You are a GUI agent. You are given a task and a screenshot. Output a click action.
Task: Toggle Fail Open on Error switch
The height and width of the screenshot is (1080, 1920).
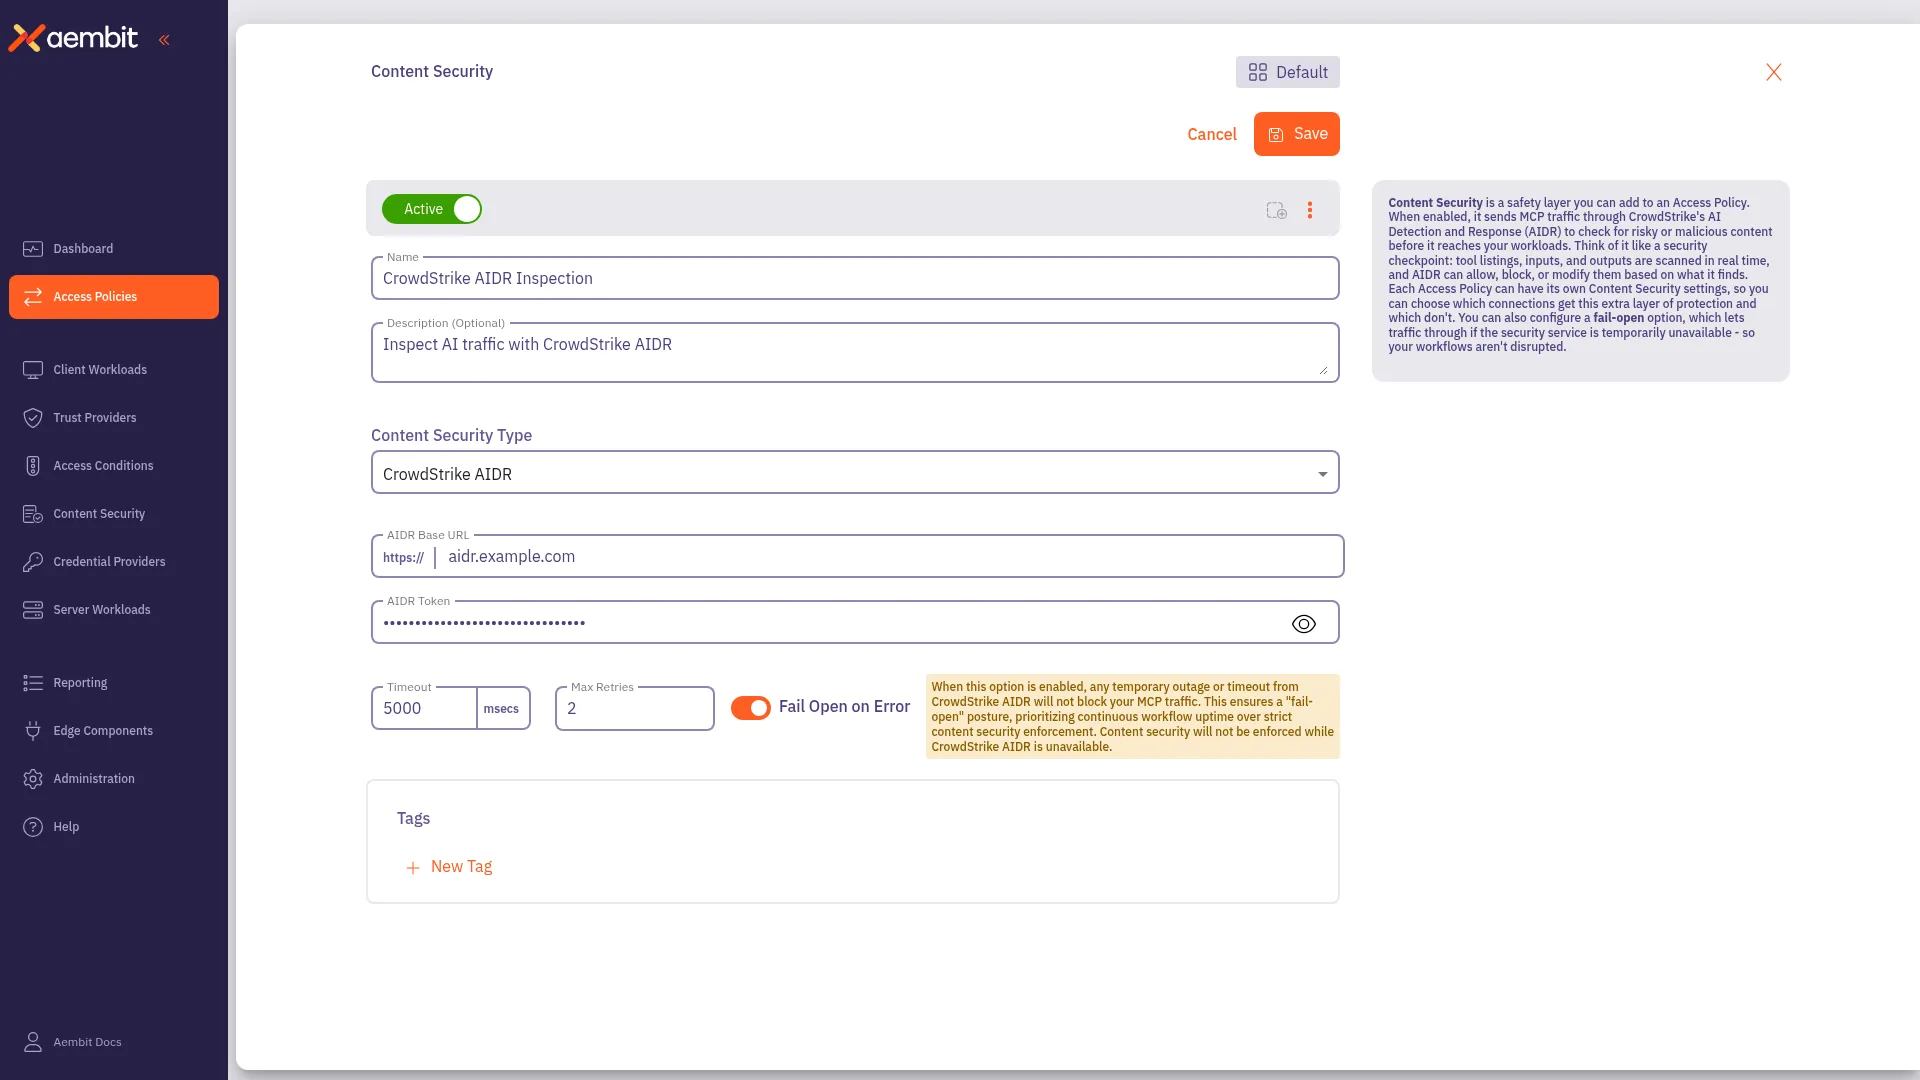751,708
